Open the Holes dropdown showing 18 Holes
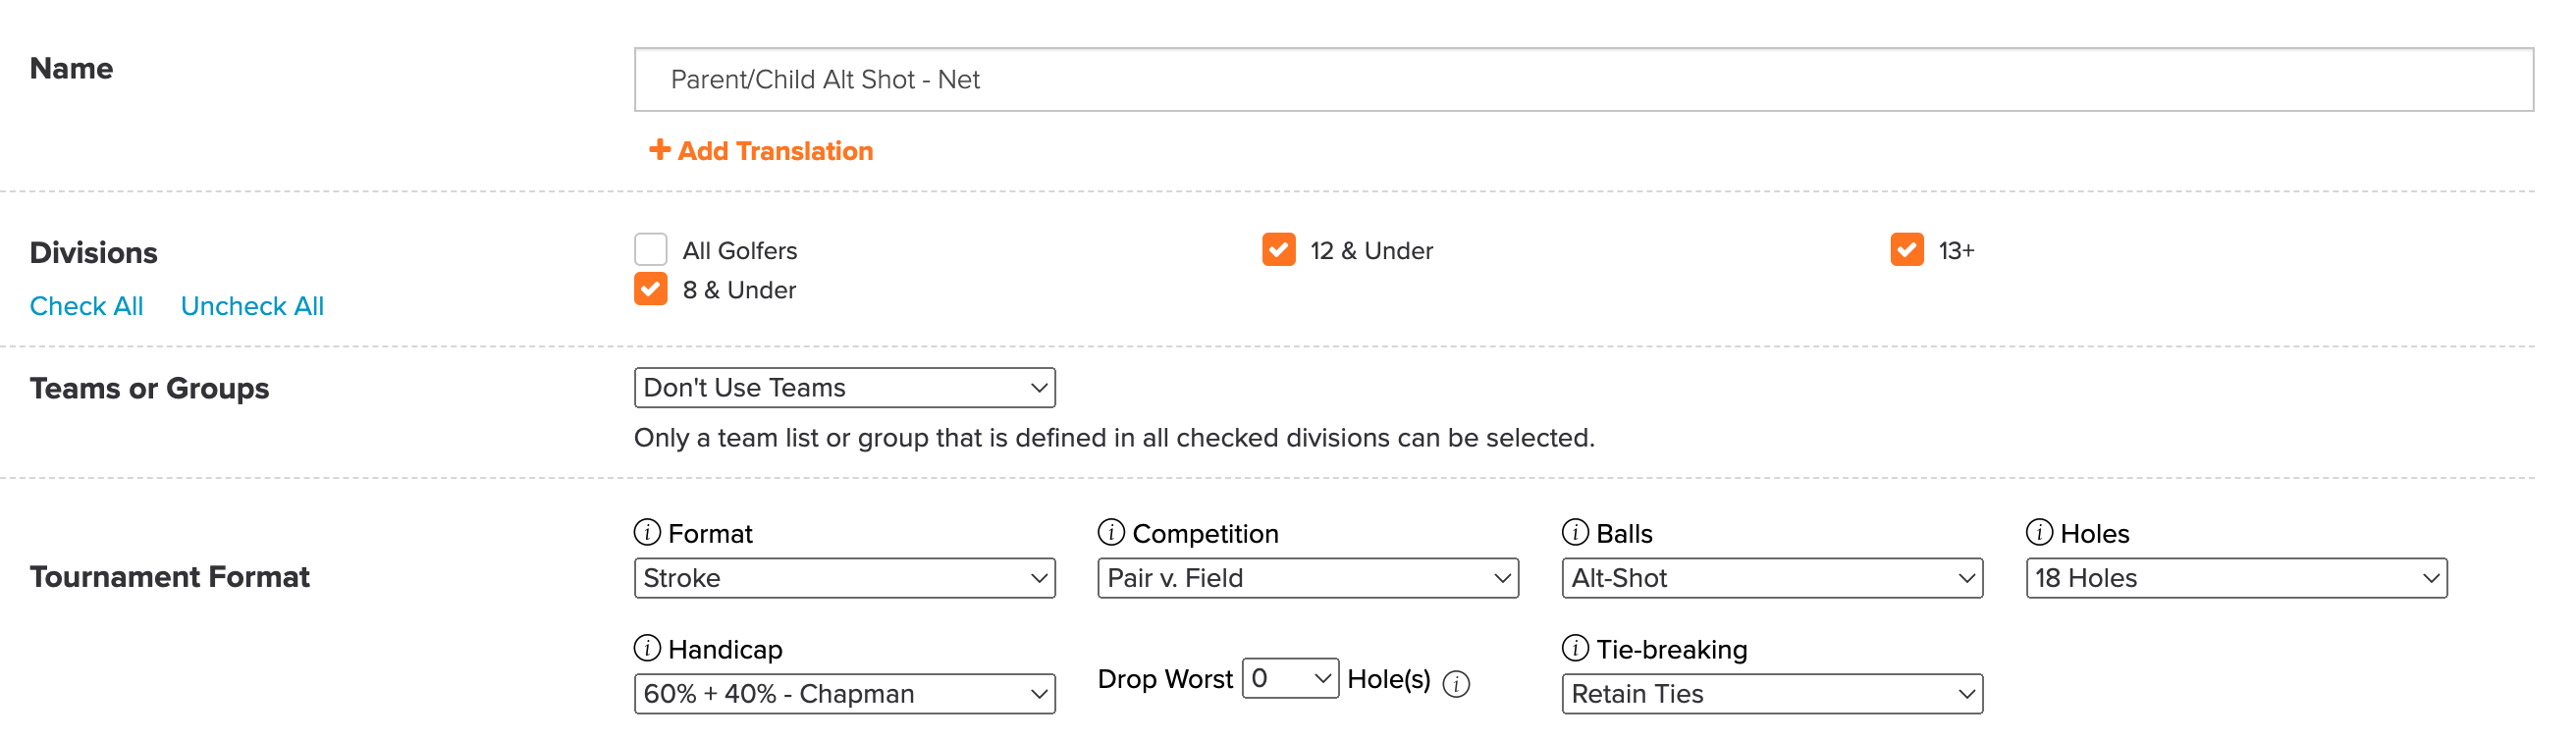This screenshot has width=2576, height=740. (2236, 578)
